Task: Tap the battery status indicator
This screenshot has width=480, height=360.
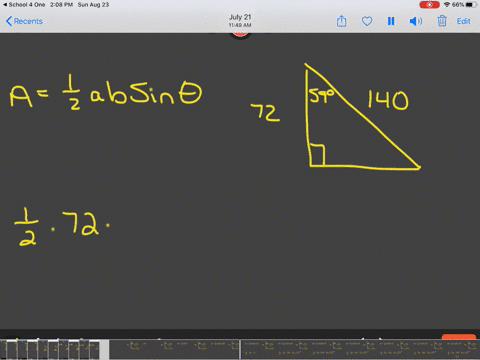Action: pyautogui.click(x=471, y=5)
